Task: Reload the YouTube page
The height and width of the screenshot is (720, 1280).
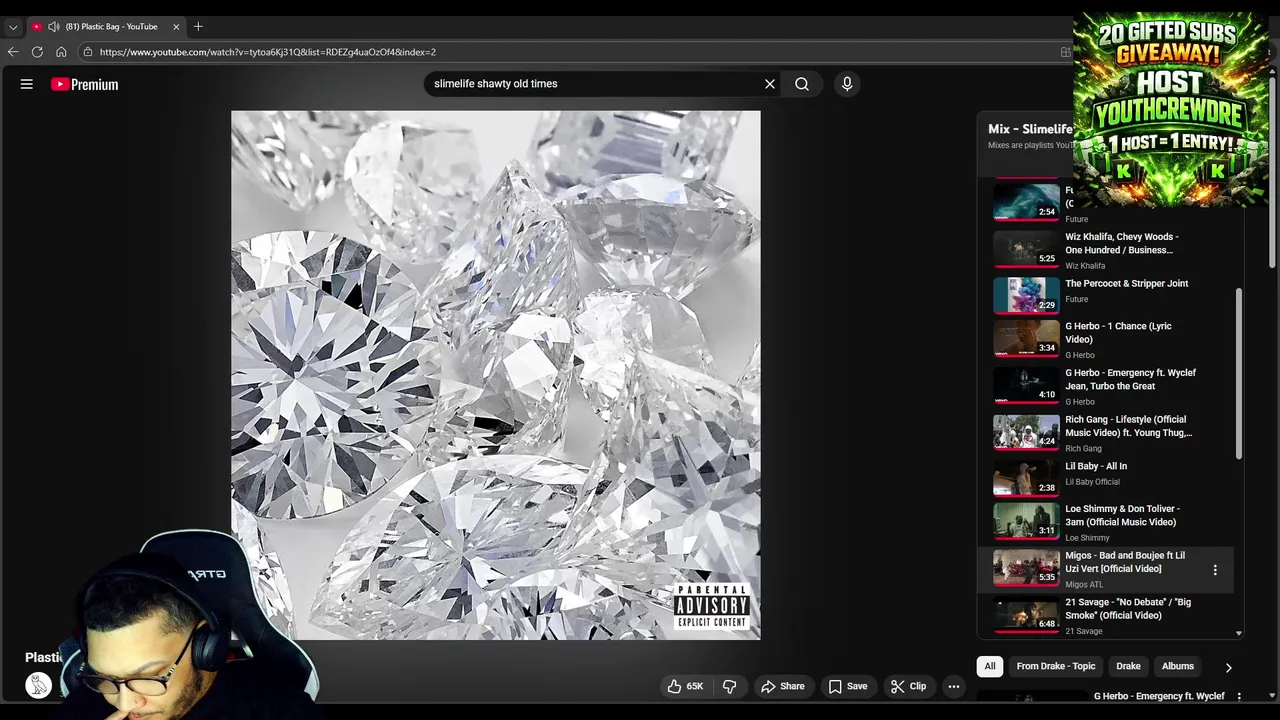Action: pos(37,52)
